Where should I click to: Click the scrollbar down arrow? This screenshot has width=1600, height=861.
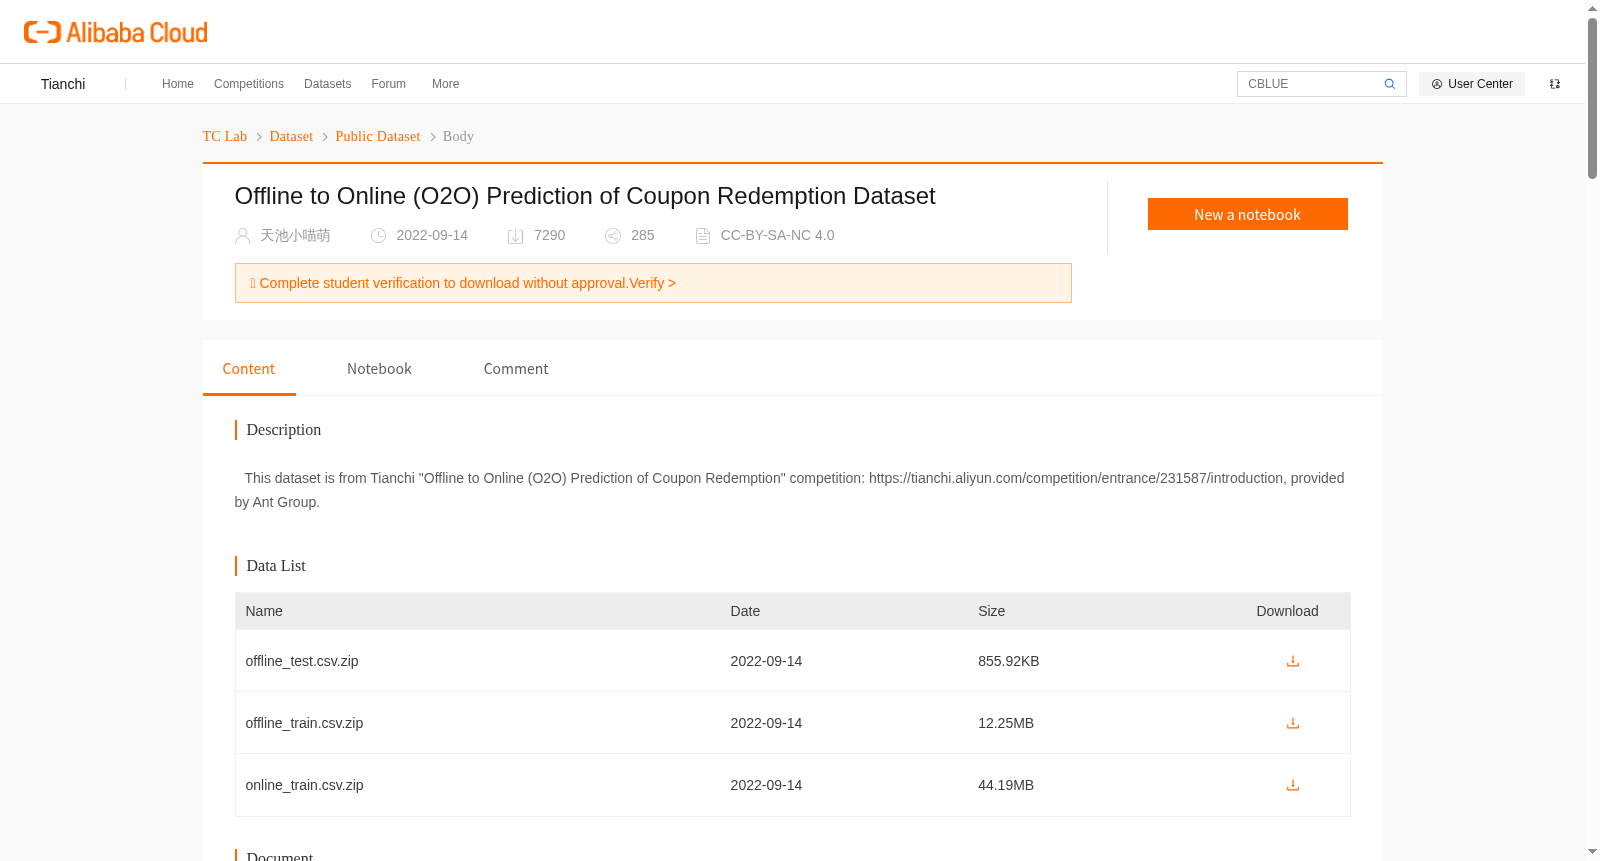(1592, 852)
